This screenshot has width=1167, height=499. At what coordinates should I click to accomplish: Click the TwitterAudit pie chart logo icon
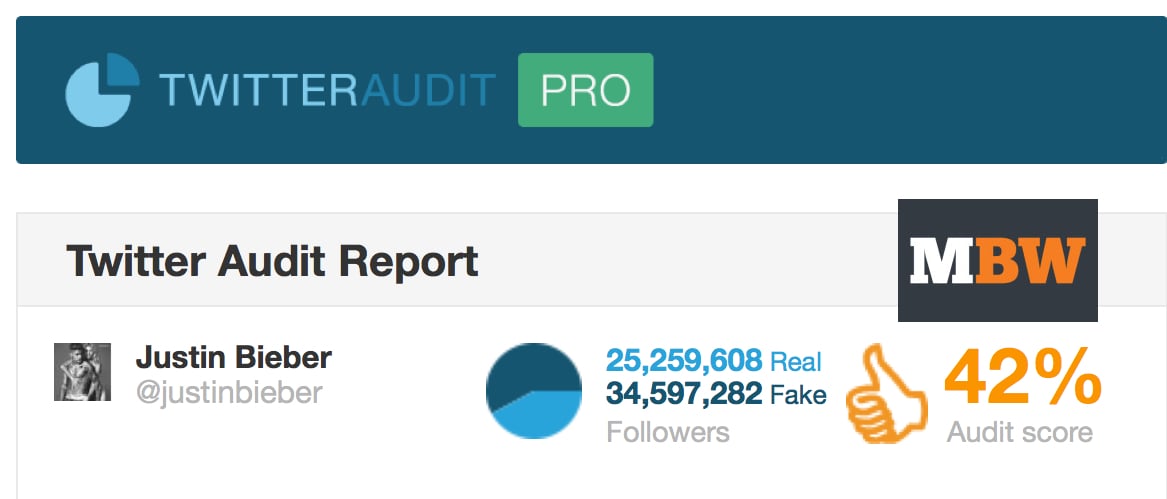102,89
